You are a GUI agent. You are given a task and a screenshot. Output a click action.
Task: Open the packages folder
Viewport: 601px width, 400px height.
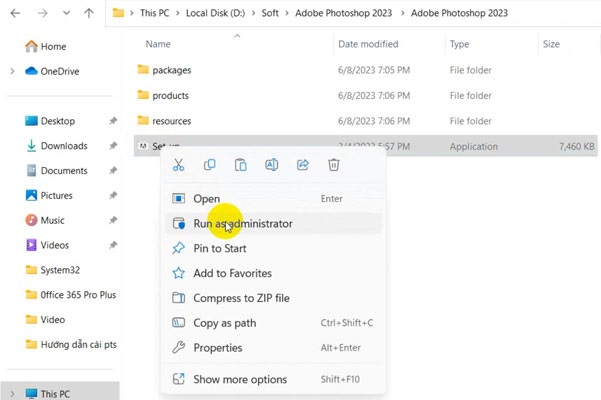coord(171,70)
